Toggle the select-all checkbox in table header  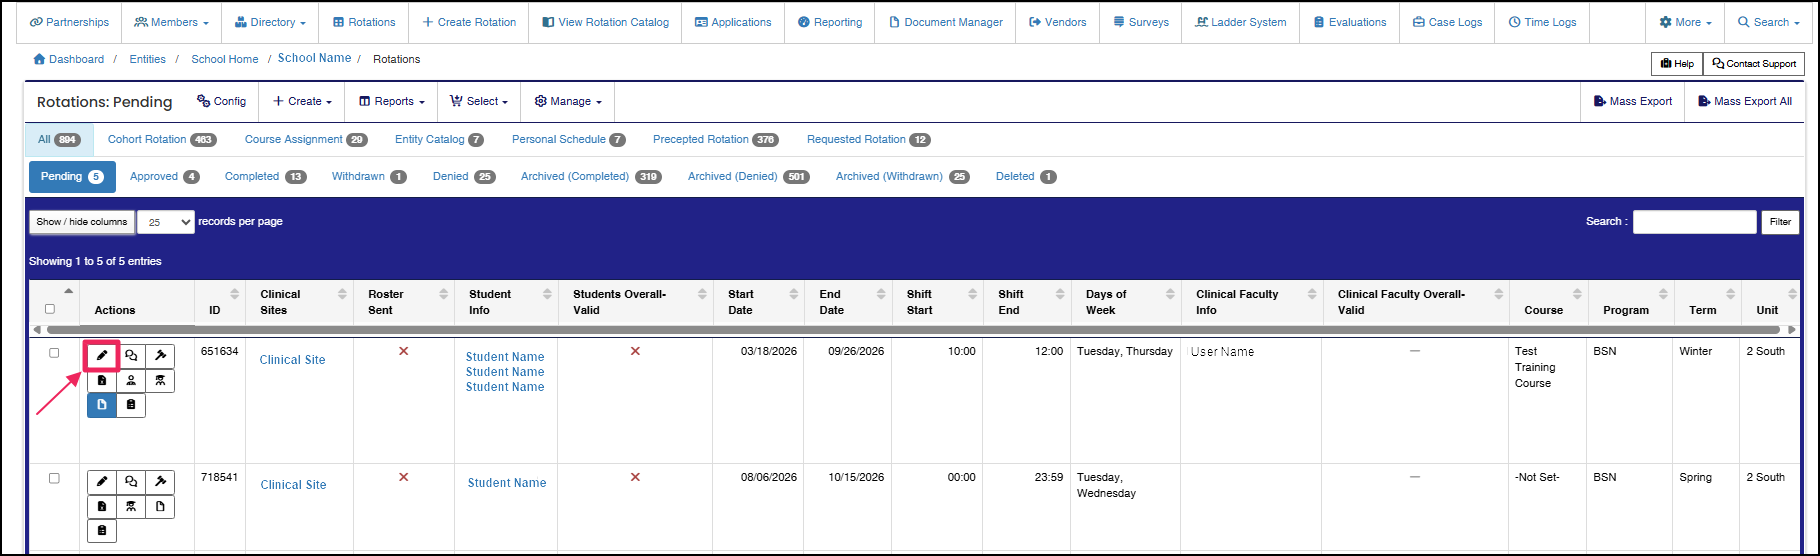tap(50, 309)
